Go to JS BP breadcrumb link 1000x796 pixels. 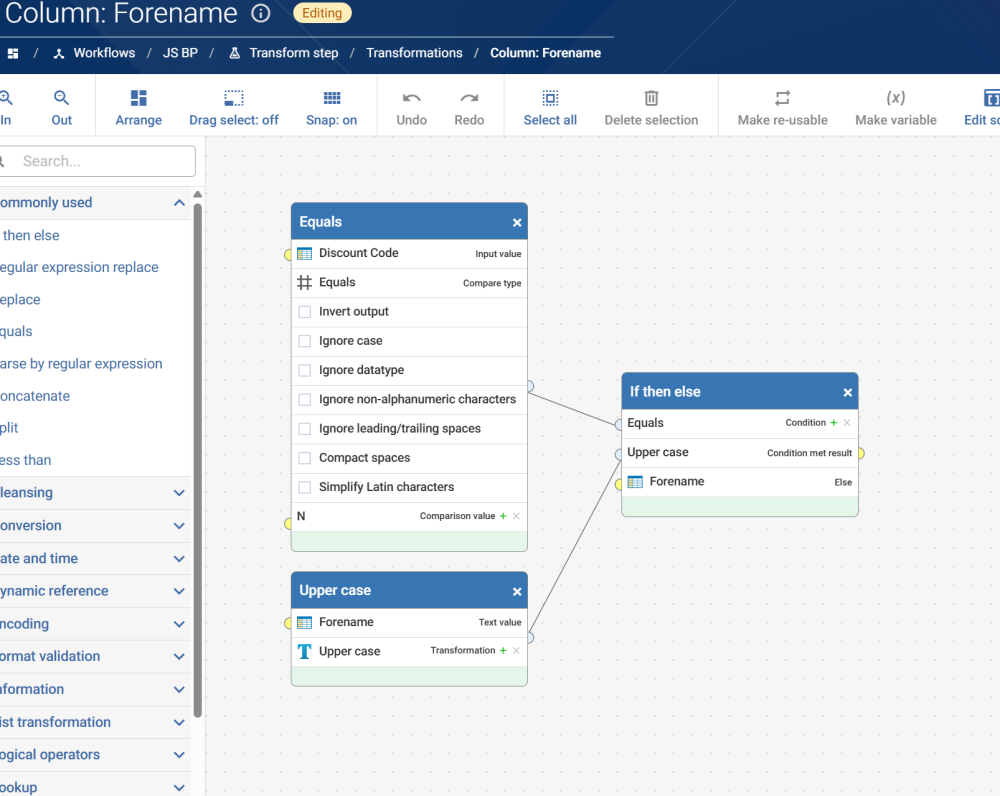[180, 53]
